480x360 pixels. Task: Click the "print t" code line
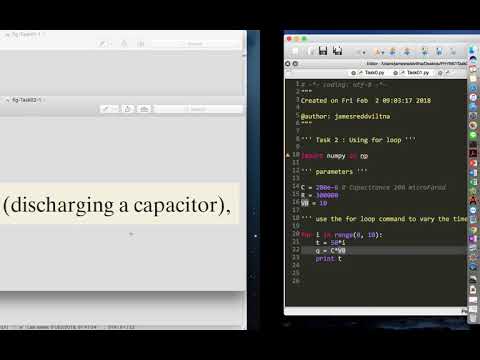pyautogui.click(x=329, y=259)
